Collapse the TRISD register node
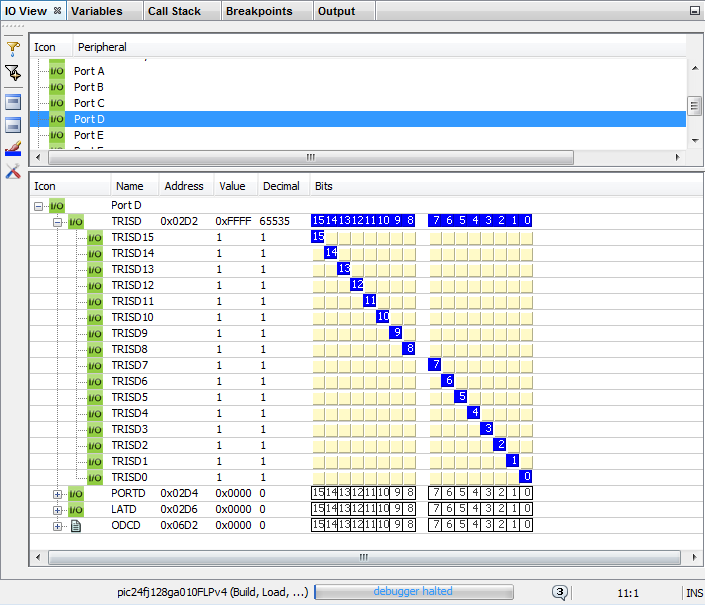Viewport: 705px width, 605px height. point(58,221)
